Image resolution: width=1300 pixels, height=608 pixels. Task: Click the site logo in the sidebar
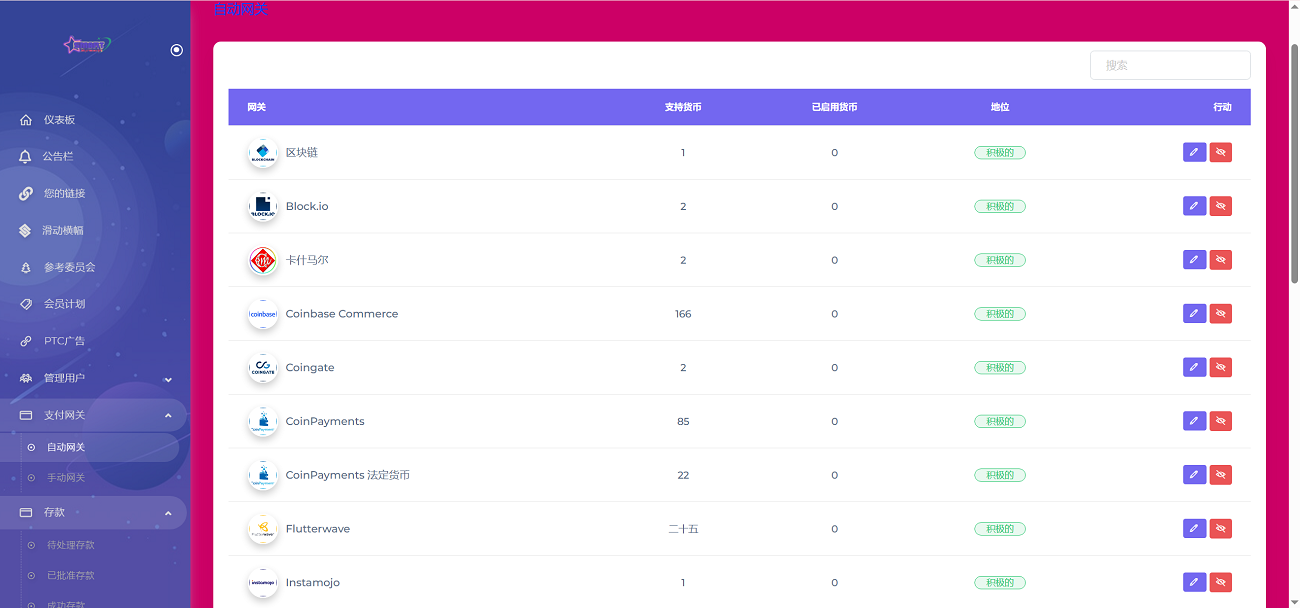[86, 45]
